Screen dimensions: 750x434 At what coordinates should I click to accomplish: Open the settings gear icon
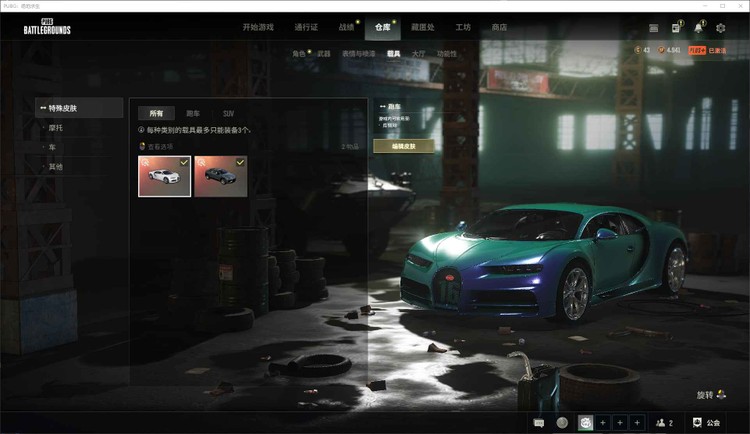(720, 28)
